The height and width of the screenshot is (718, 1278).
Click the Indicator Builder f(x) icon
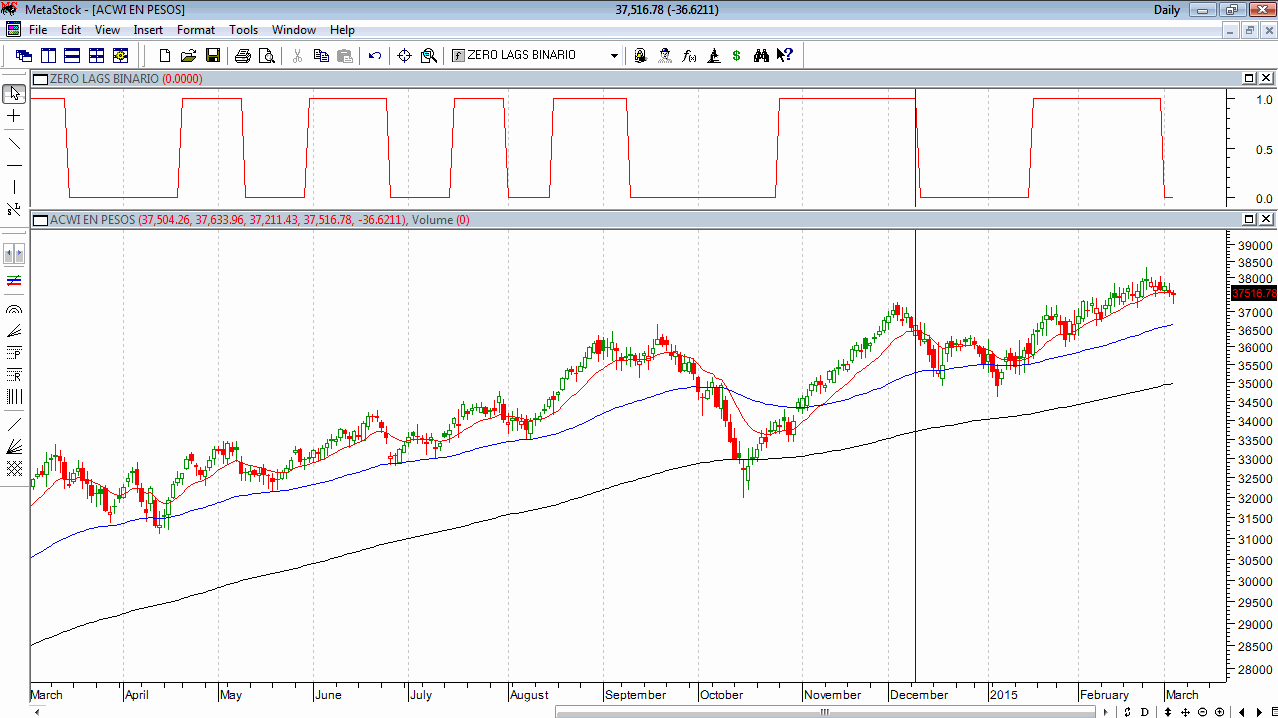coord(689,56)
